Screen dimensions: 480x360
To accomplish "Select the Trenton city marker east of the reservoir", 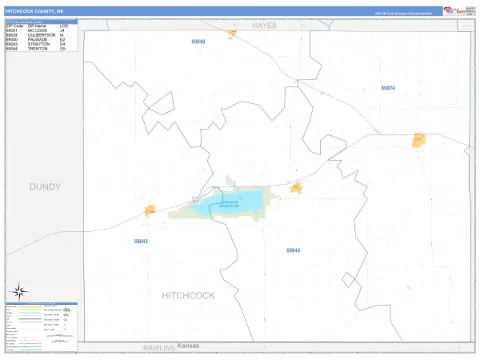I will (x=296, y=188).
